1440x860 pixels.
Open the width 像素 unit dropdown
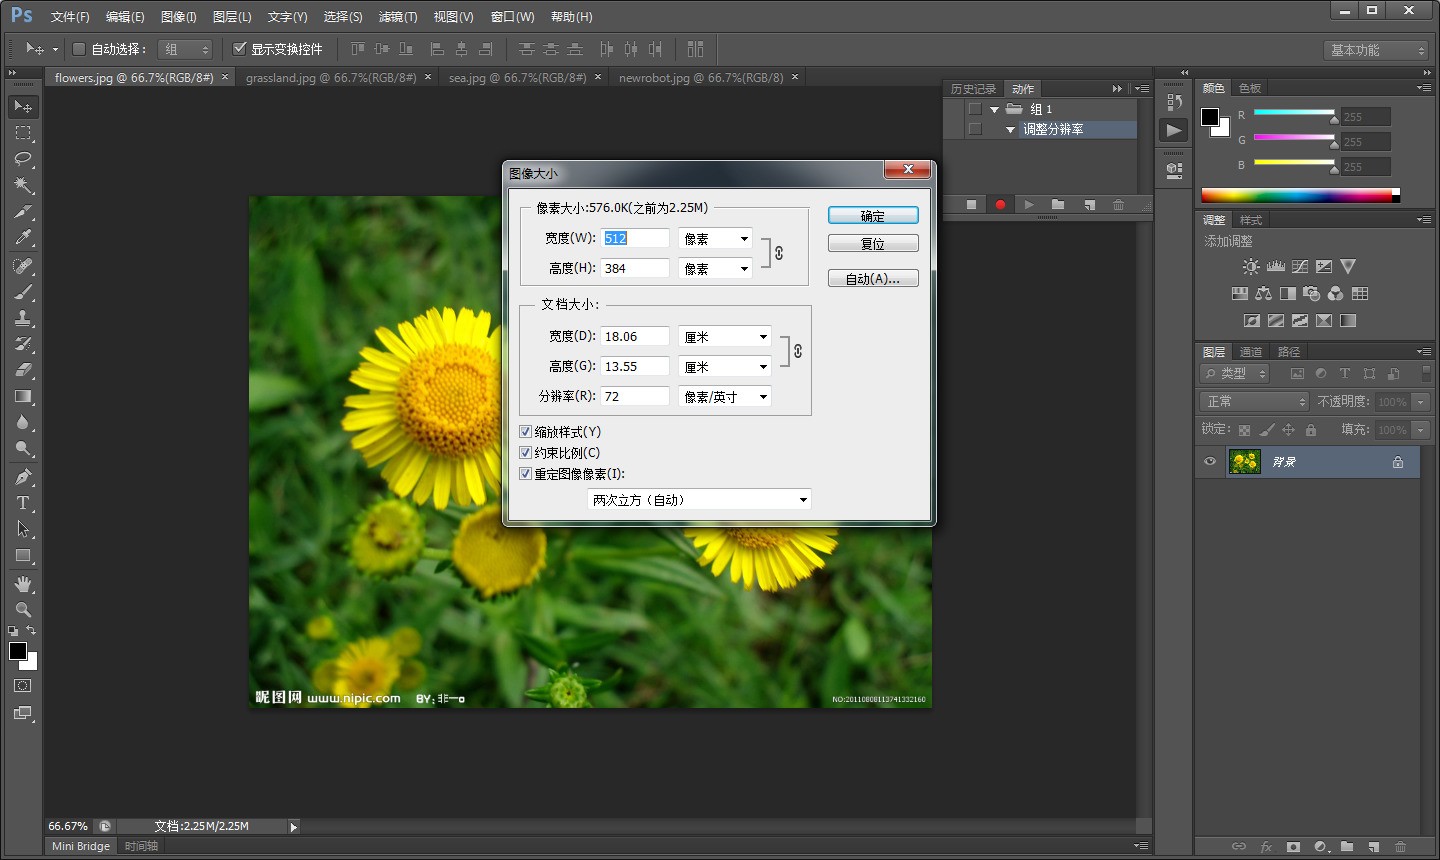coord(715,239)
